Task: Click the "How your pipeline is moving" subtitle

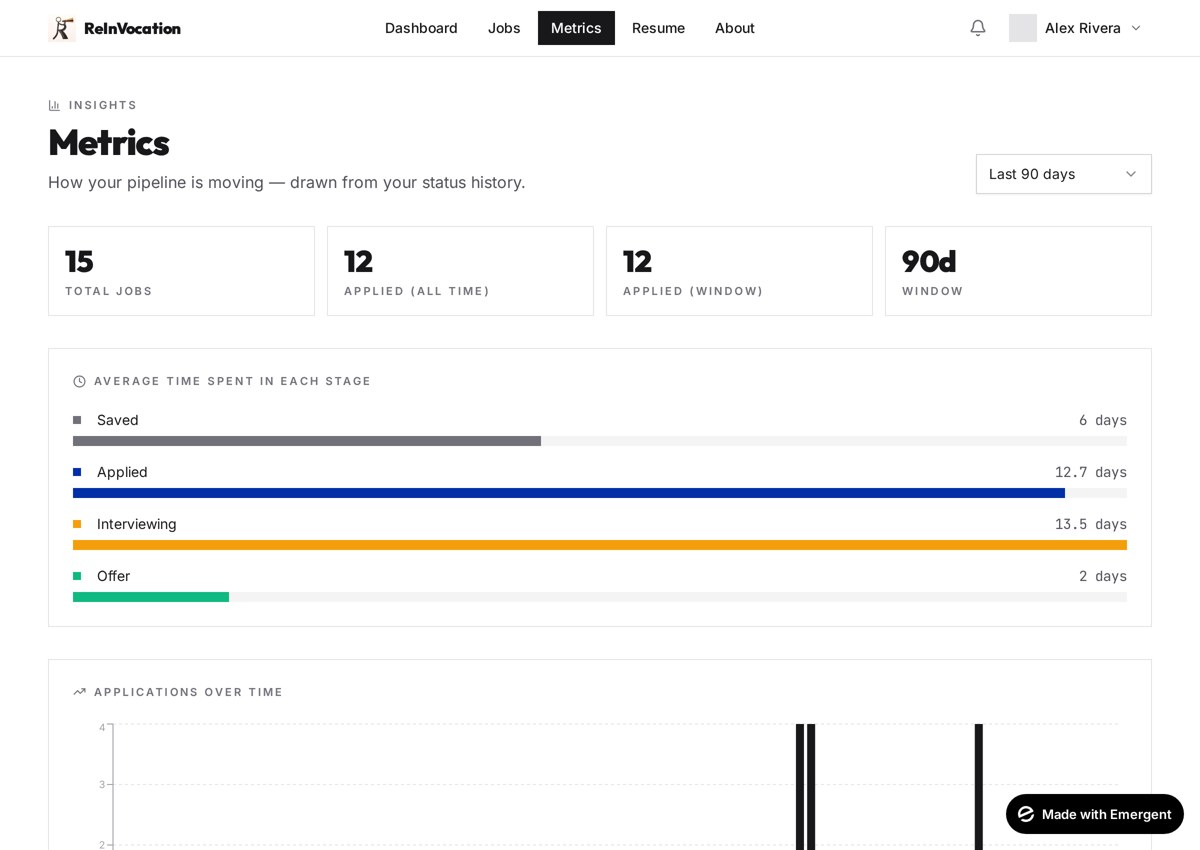Action: pos(287,182)
